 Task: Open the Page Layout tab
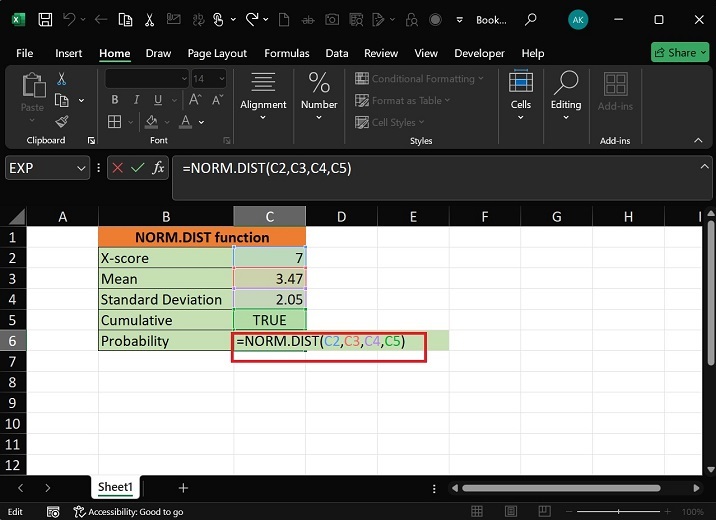tap(217, 53)
